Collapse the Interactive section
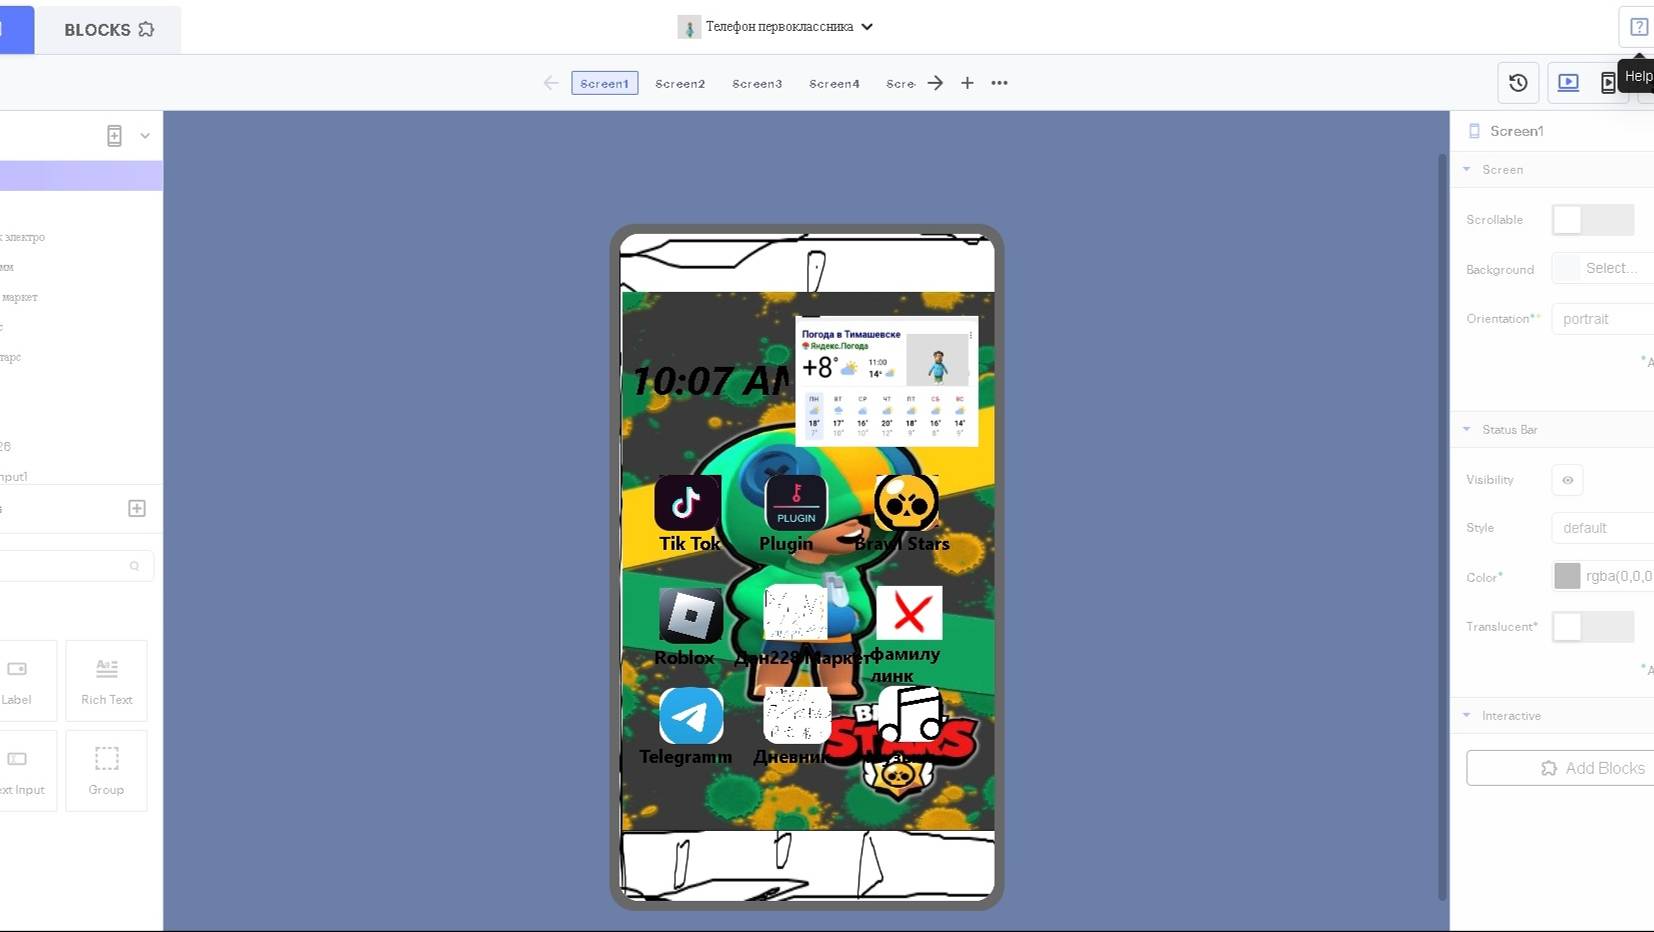 click(x=1467, y=715)
